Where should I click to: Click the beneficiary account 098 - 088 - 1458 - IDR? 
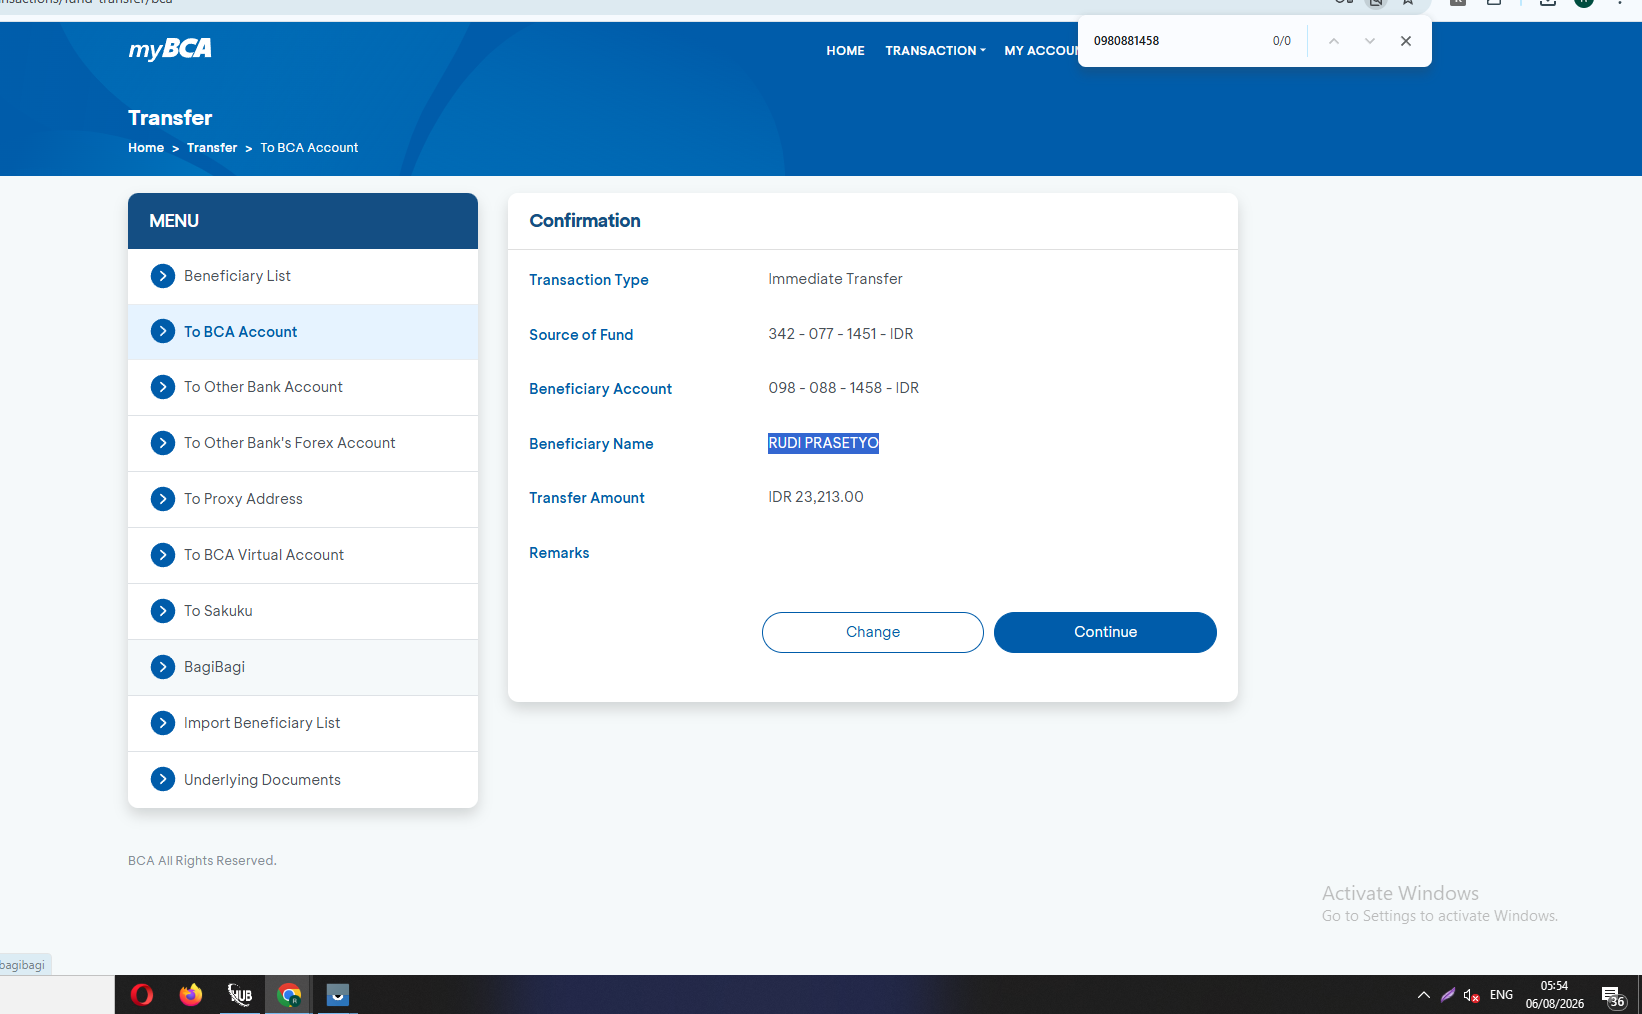point(843,388)
